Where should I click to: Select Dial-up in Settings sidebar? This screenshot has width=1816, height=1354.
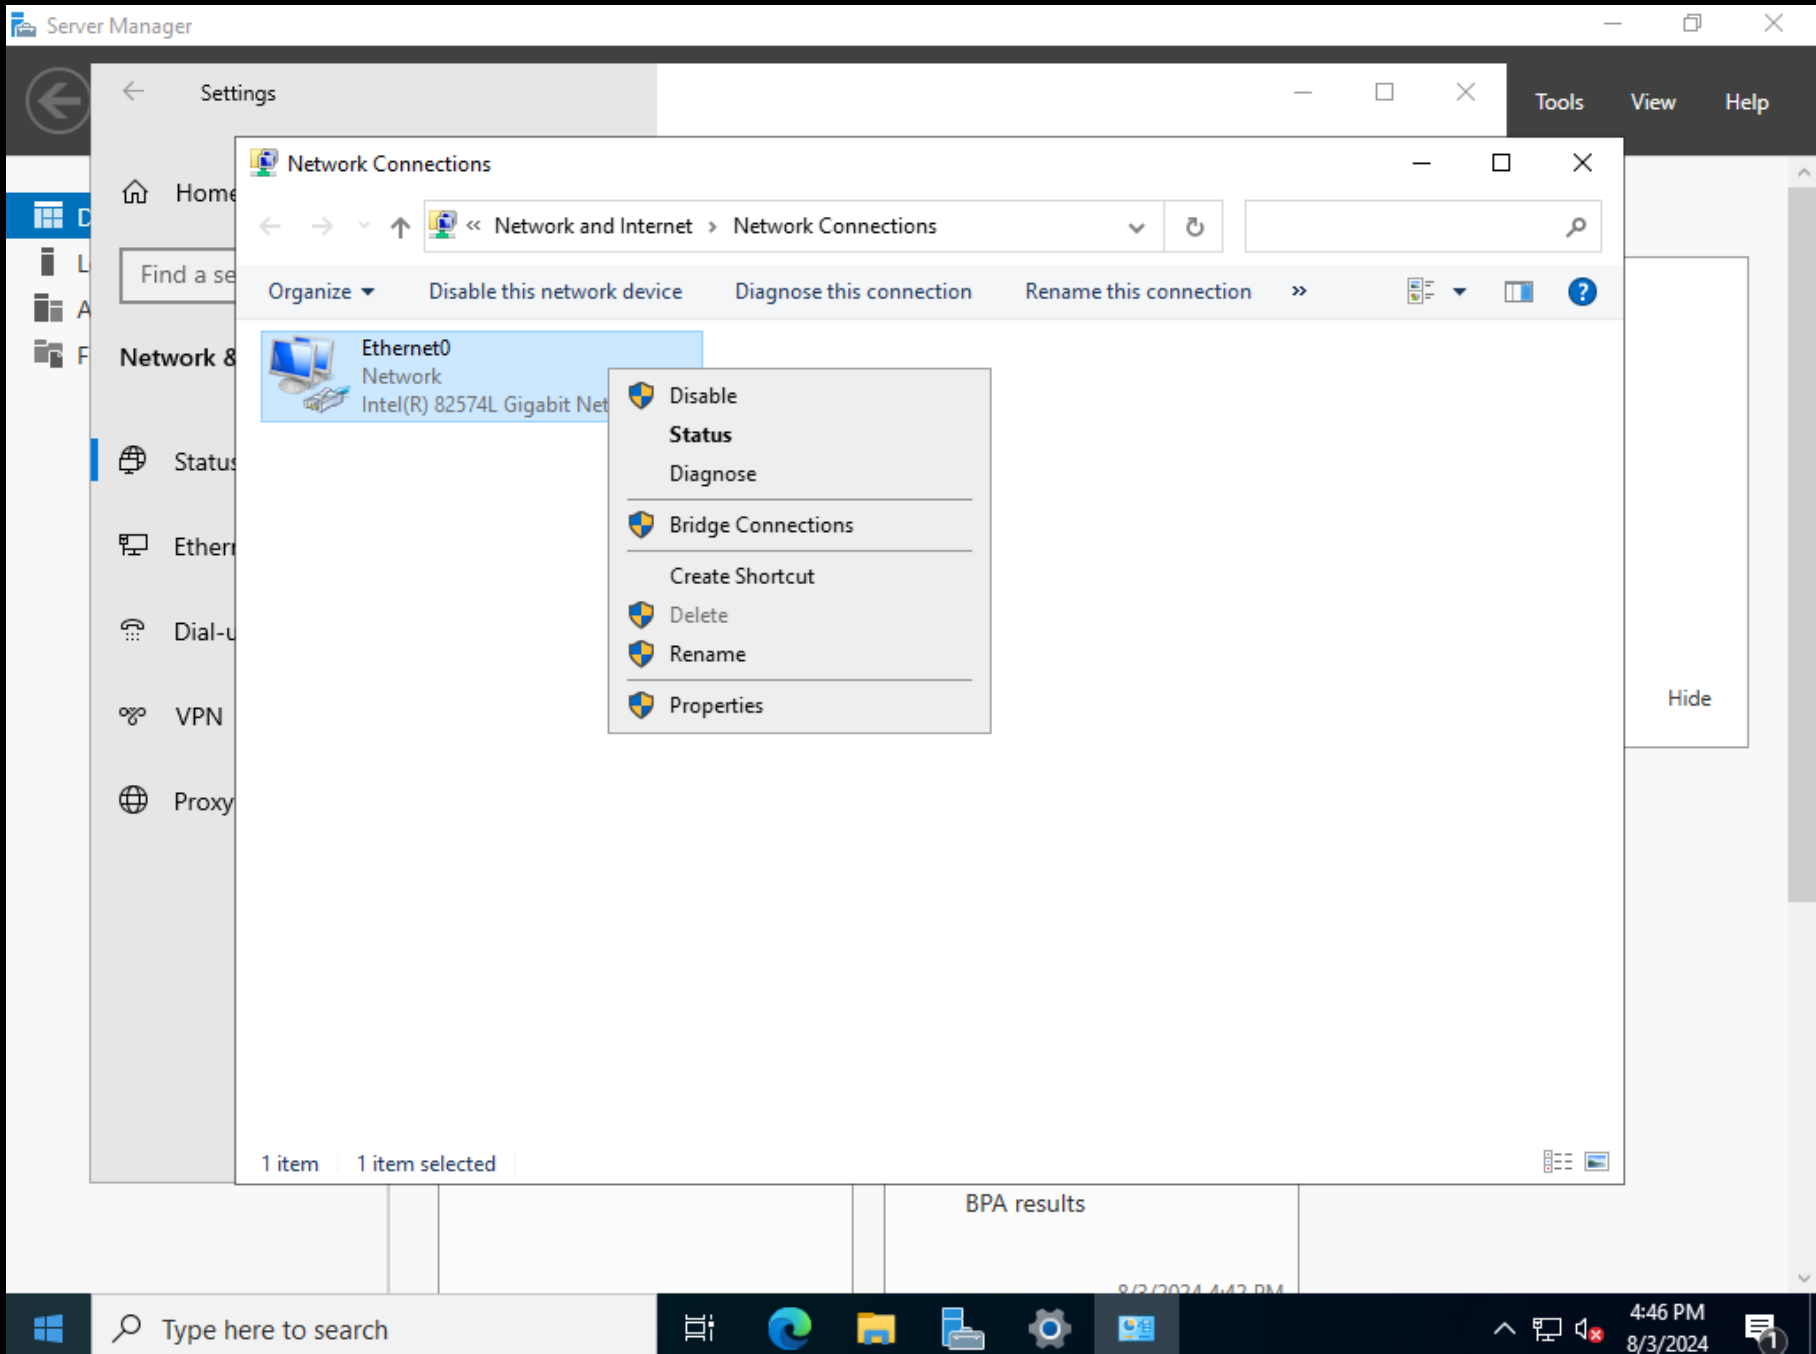point(177,631)
